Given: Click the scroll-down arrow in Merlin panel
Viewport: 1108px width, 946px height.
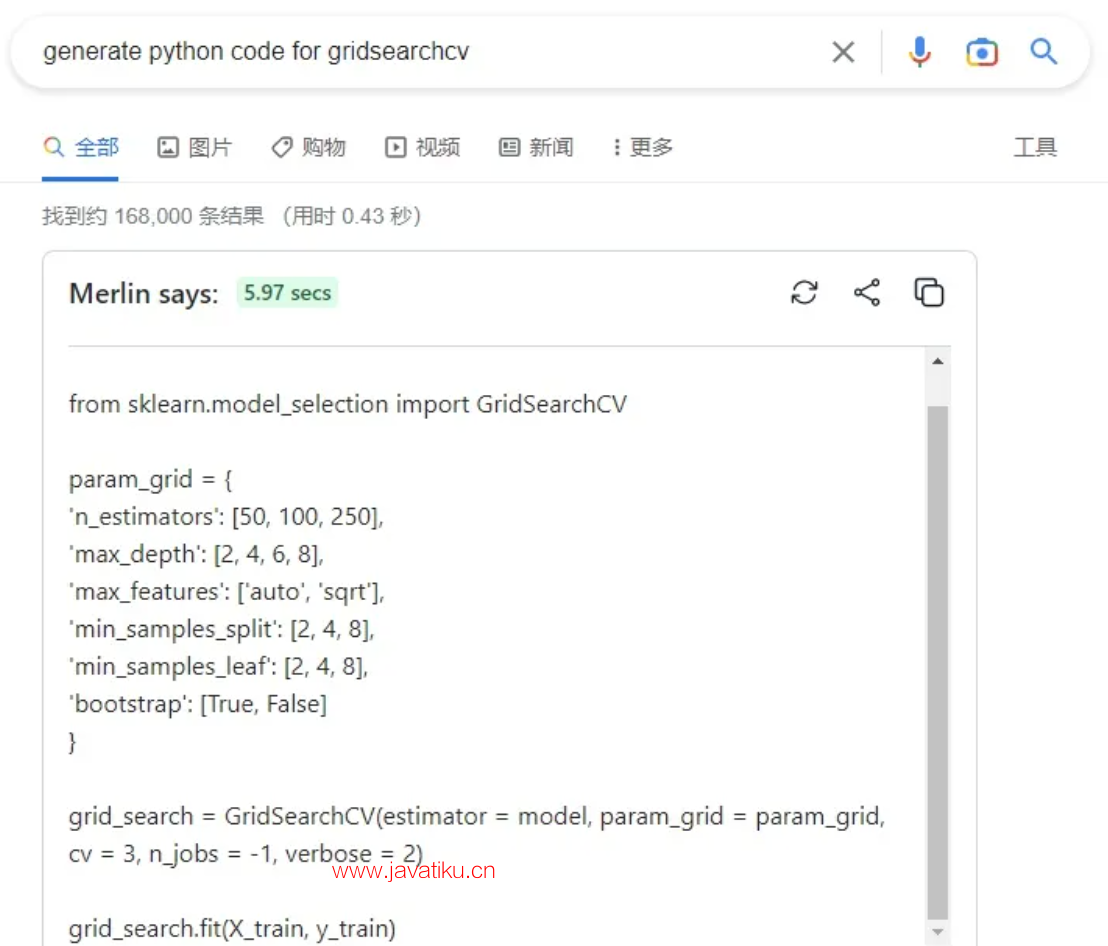Looking at the screenshot, I should (938, 932).
